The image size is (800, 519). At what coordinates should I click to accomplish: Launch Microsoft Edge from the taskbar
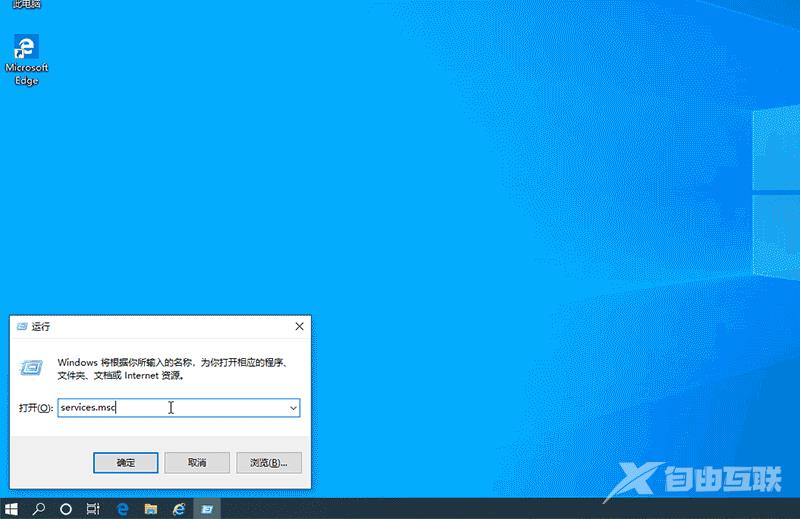click(123, 508)
